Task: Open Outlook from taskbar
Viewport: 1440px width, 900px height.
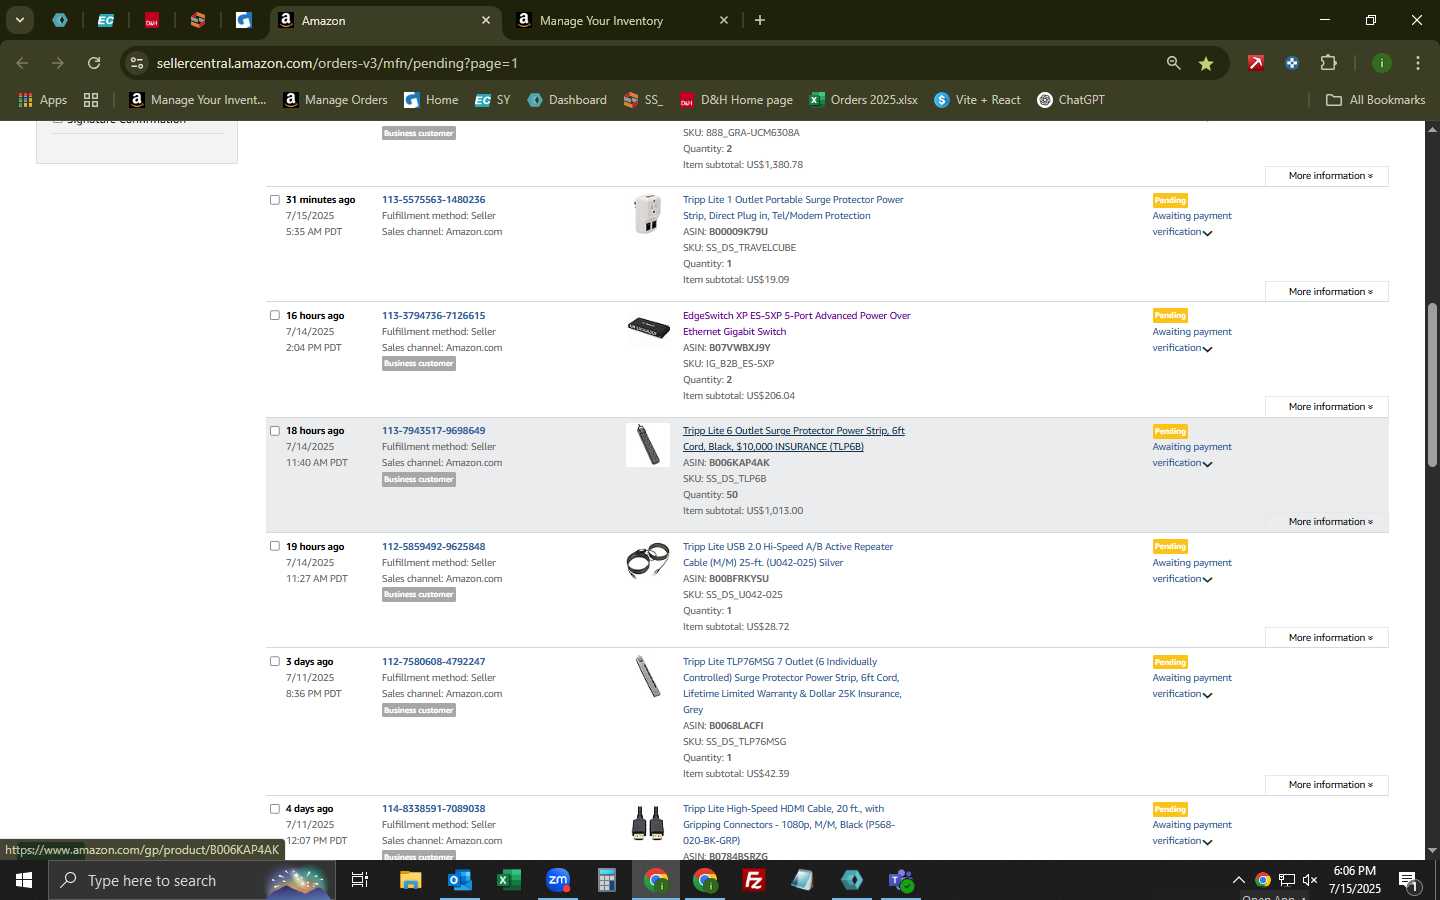Action: [x=460, y=880]
